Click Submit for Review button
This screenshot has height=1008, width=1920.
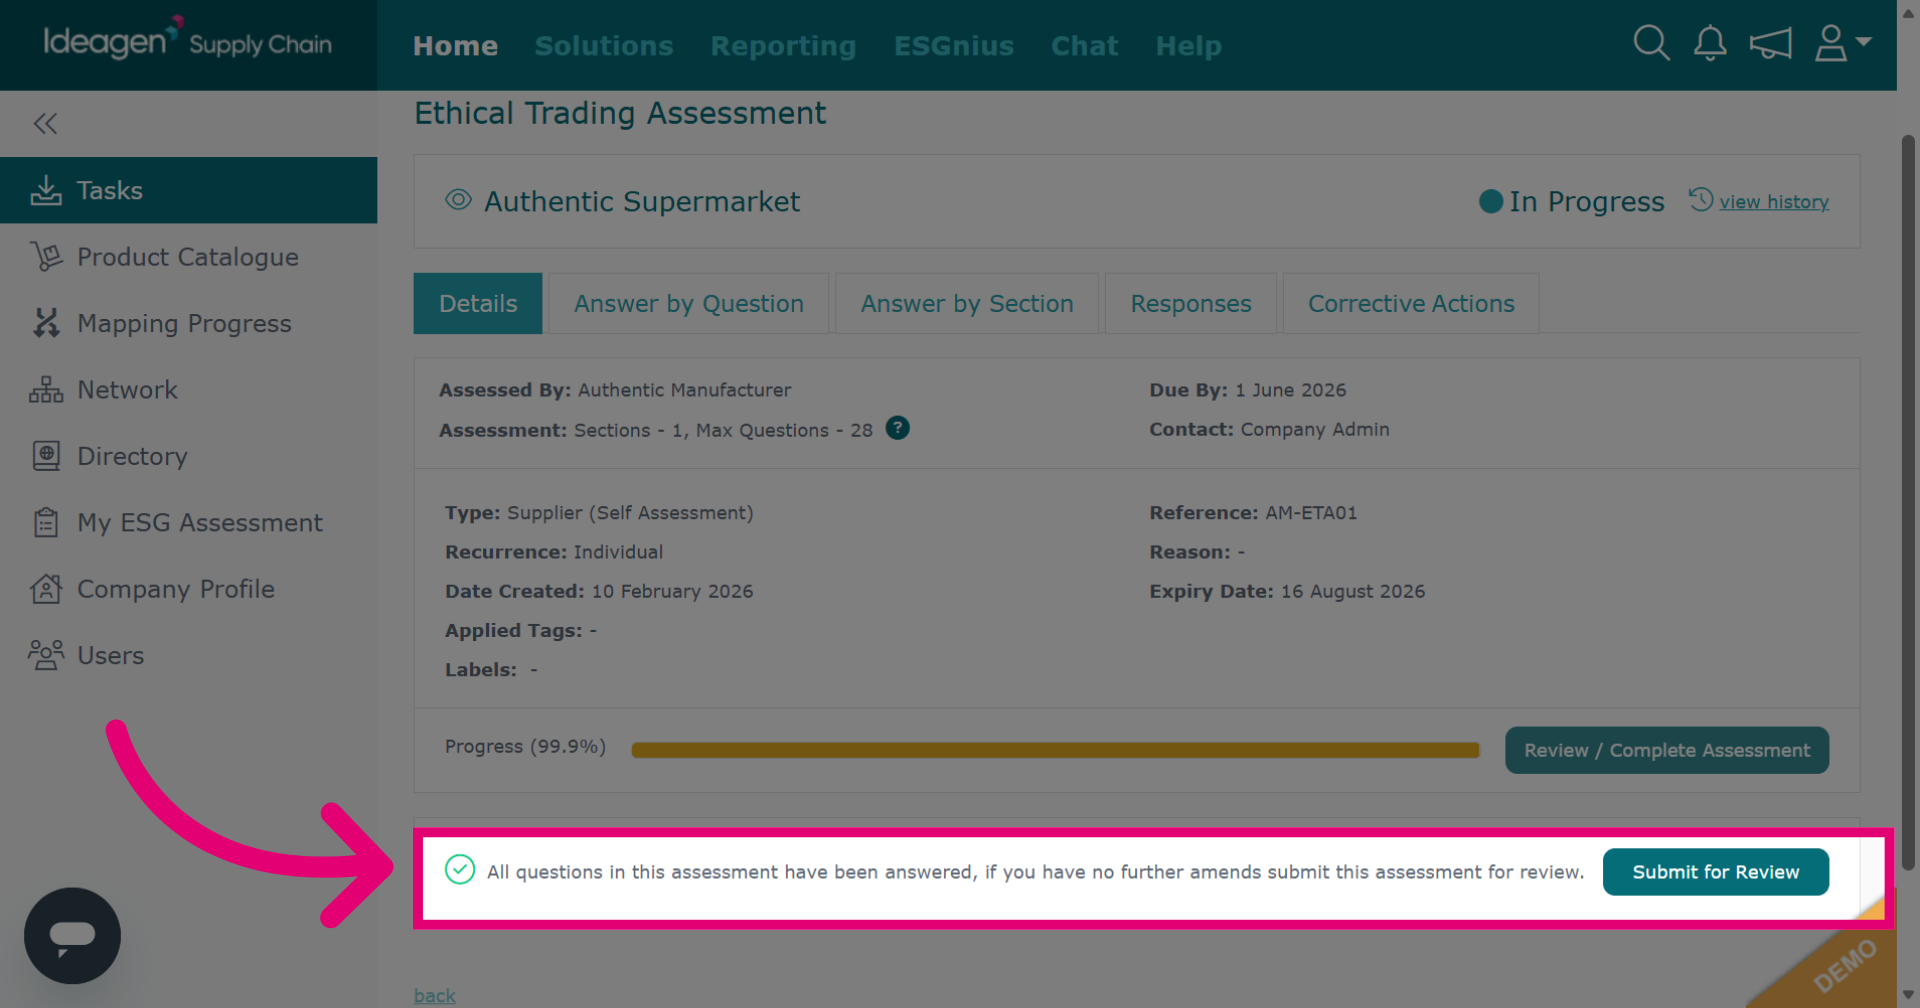(x=1716, y=872)
